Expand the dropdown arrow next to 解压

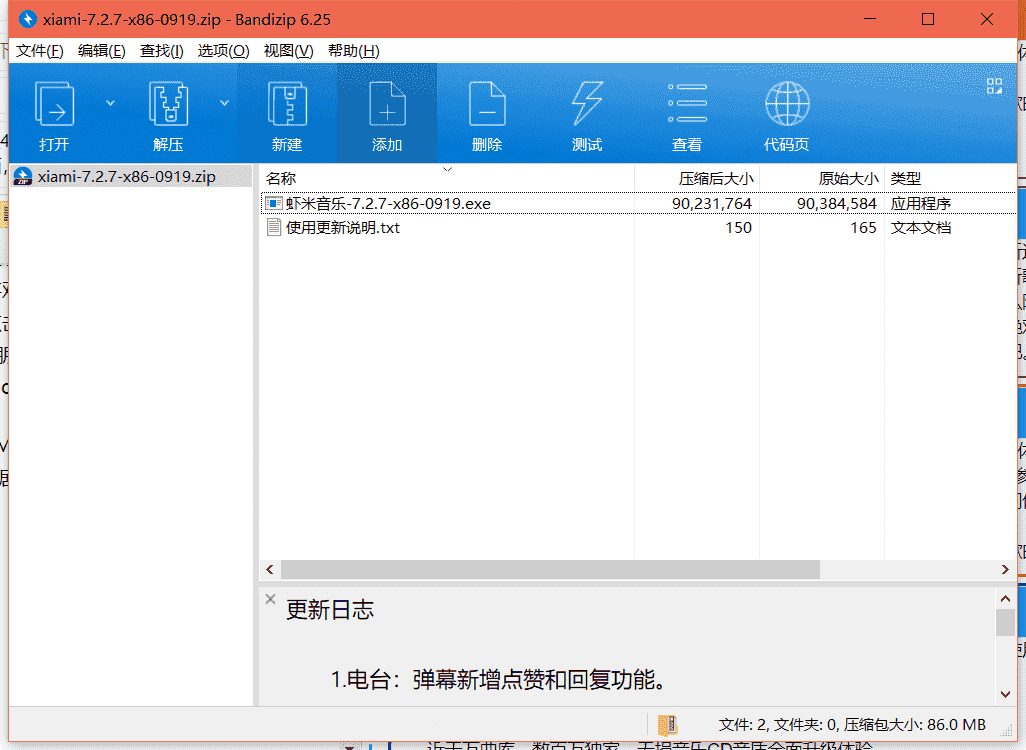[224, 103]
